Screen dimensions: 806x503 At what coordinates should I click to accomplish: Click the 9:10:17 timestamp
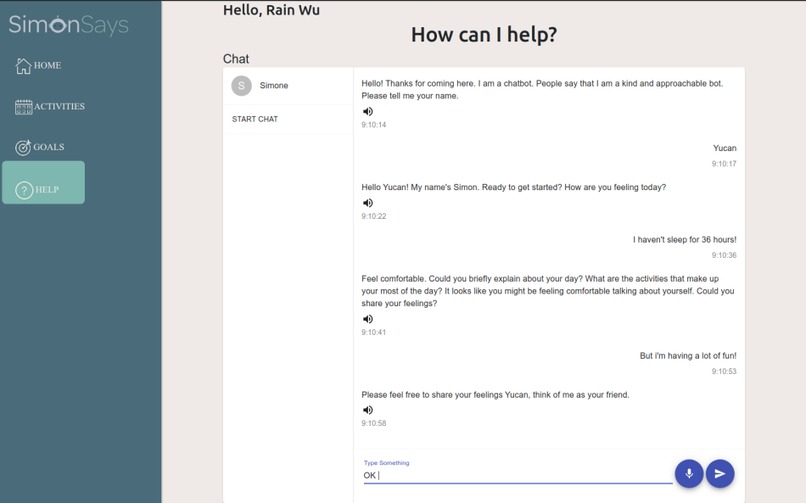(724, 164)
